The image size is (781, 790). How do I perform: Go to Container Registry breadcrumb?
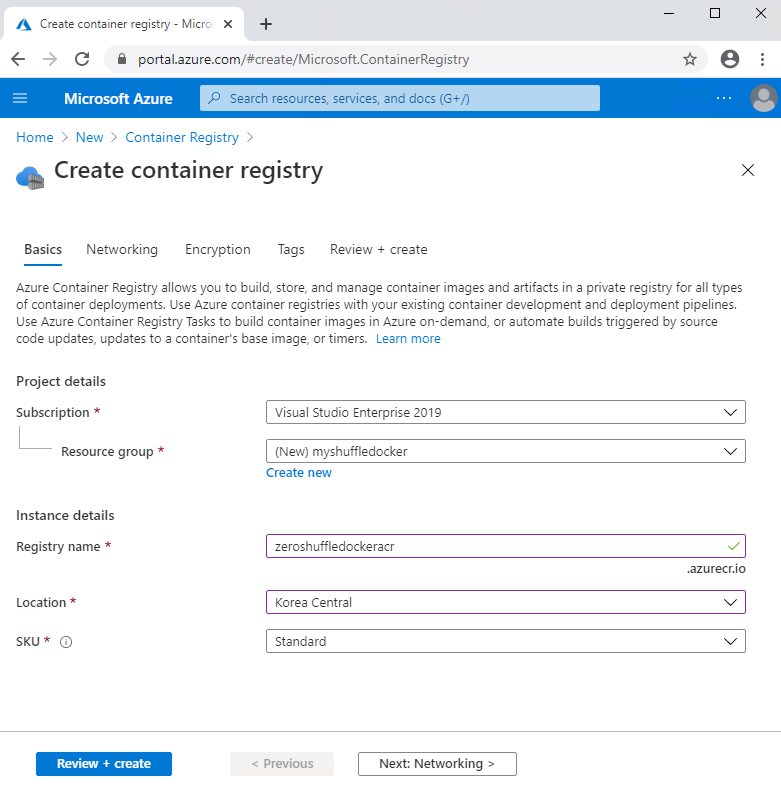[x=182, y=137]
